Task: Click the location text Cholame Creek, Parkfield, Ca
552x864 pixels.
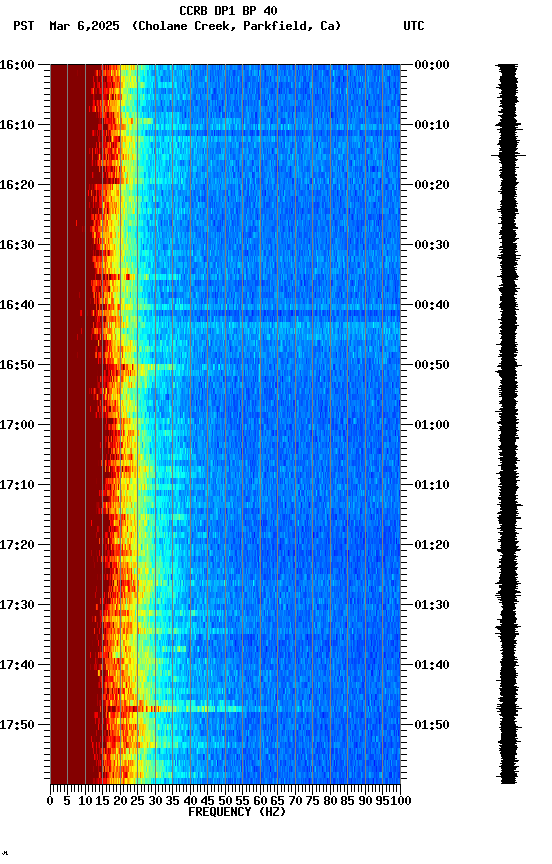Action: (236, 26)
